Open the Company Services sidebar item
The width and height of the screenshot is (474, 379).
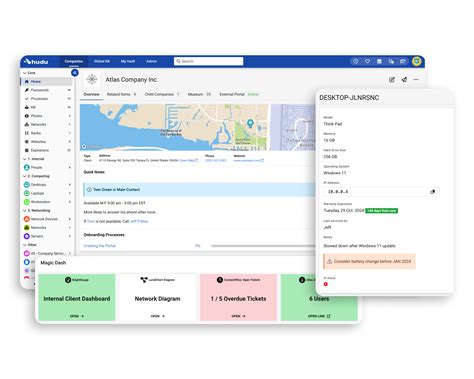point(46,253)
